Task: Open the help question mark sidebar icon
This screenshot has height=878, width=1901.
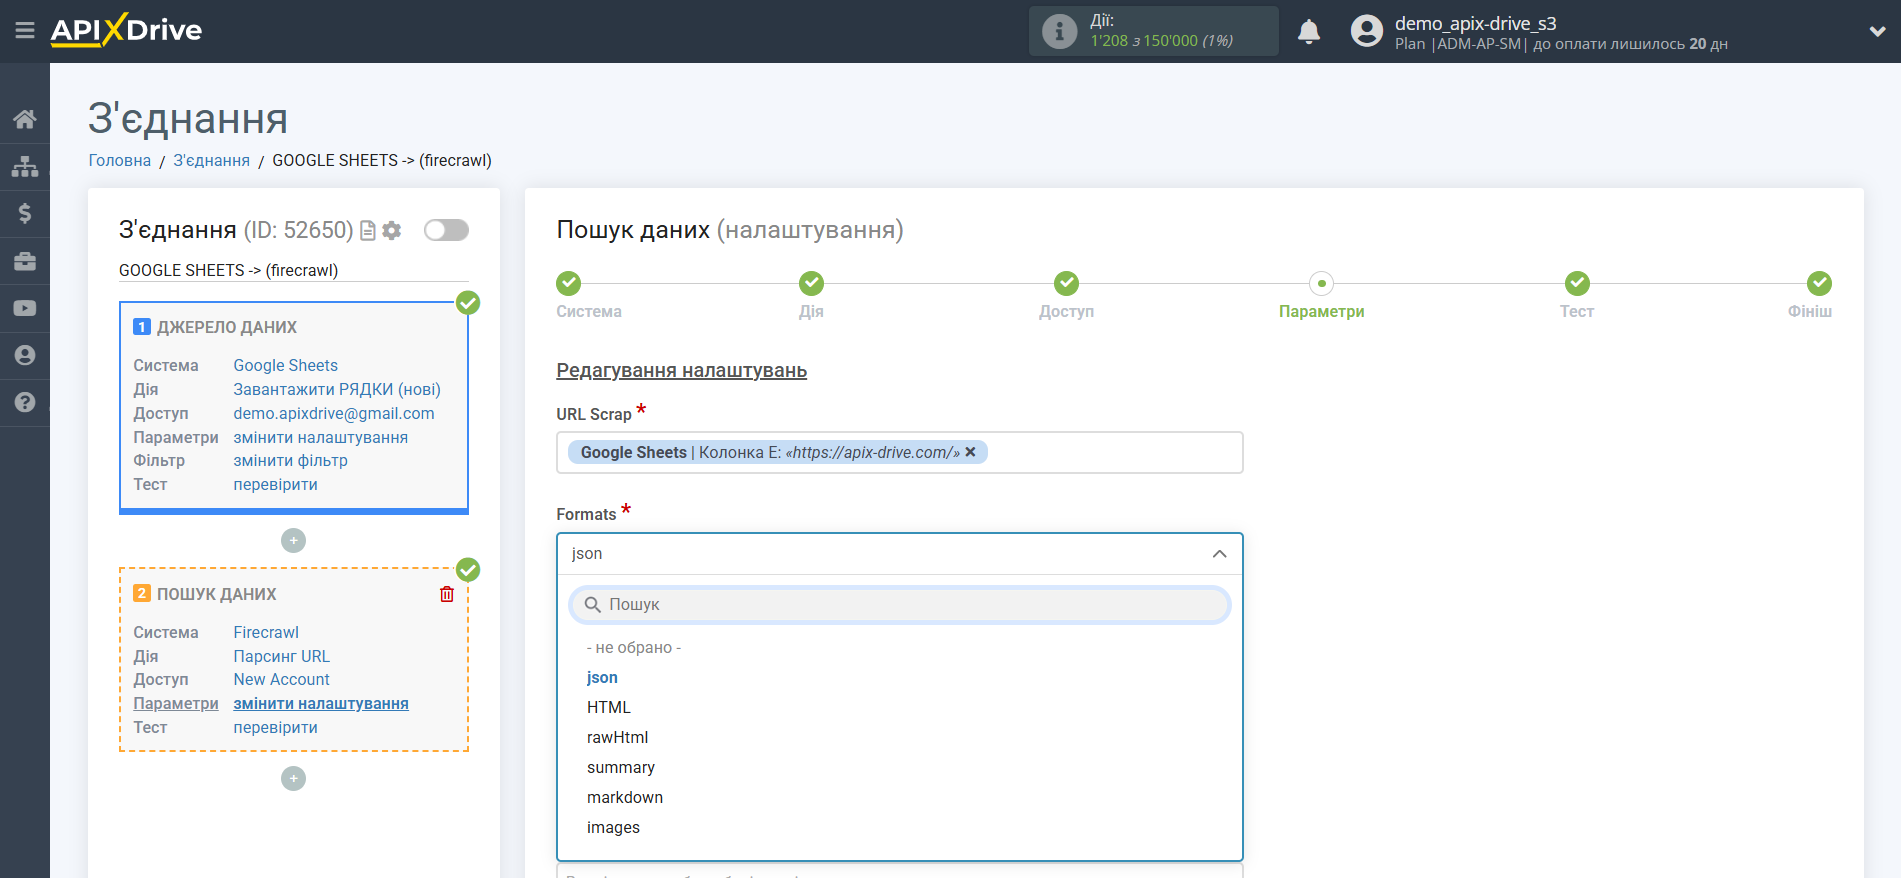Action: [25, 402]
